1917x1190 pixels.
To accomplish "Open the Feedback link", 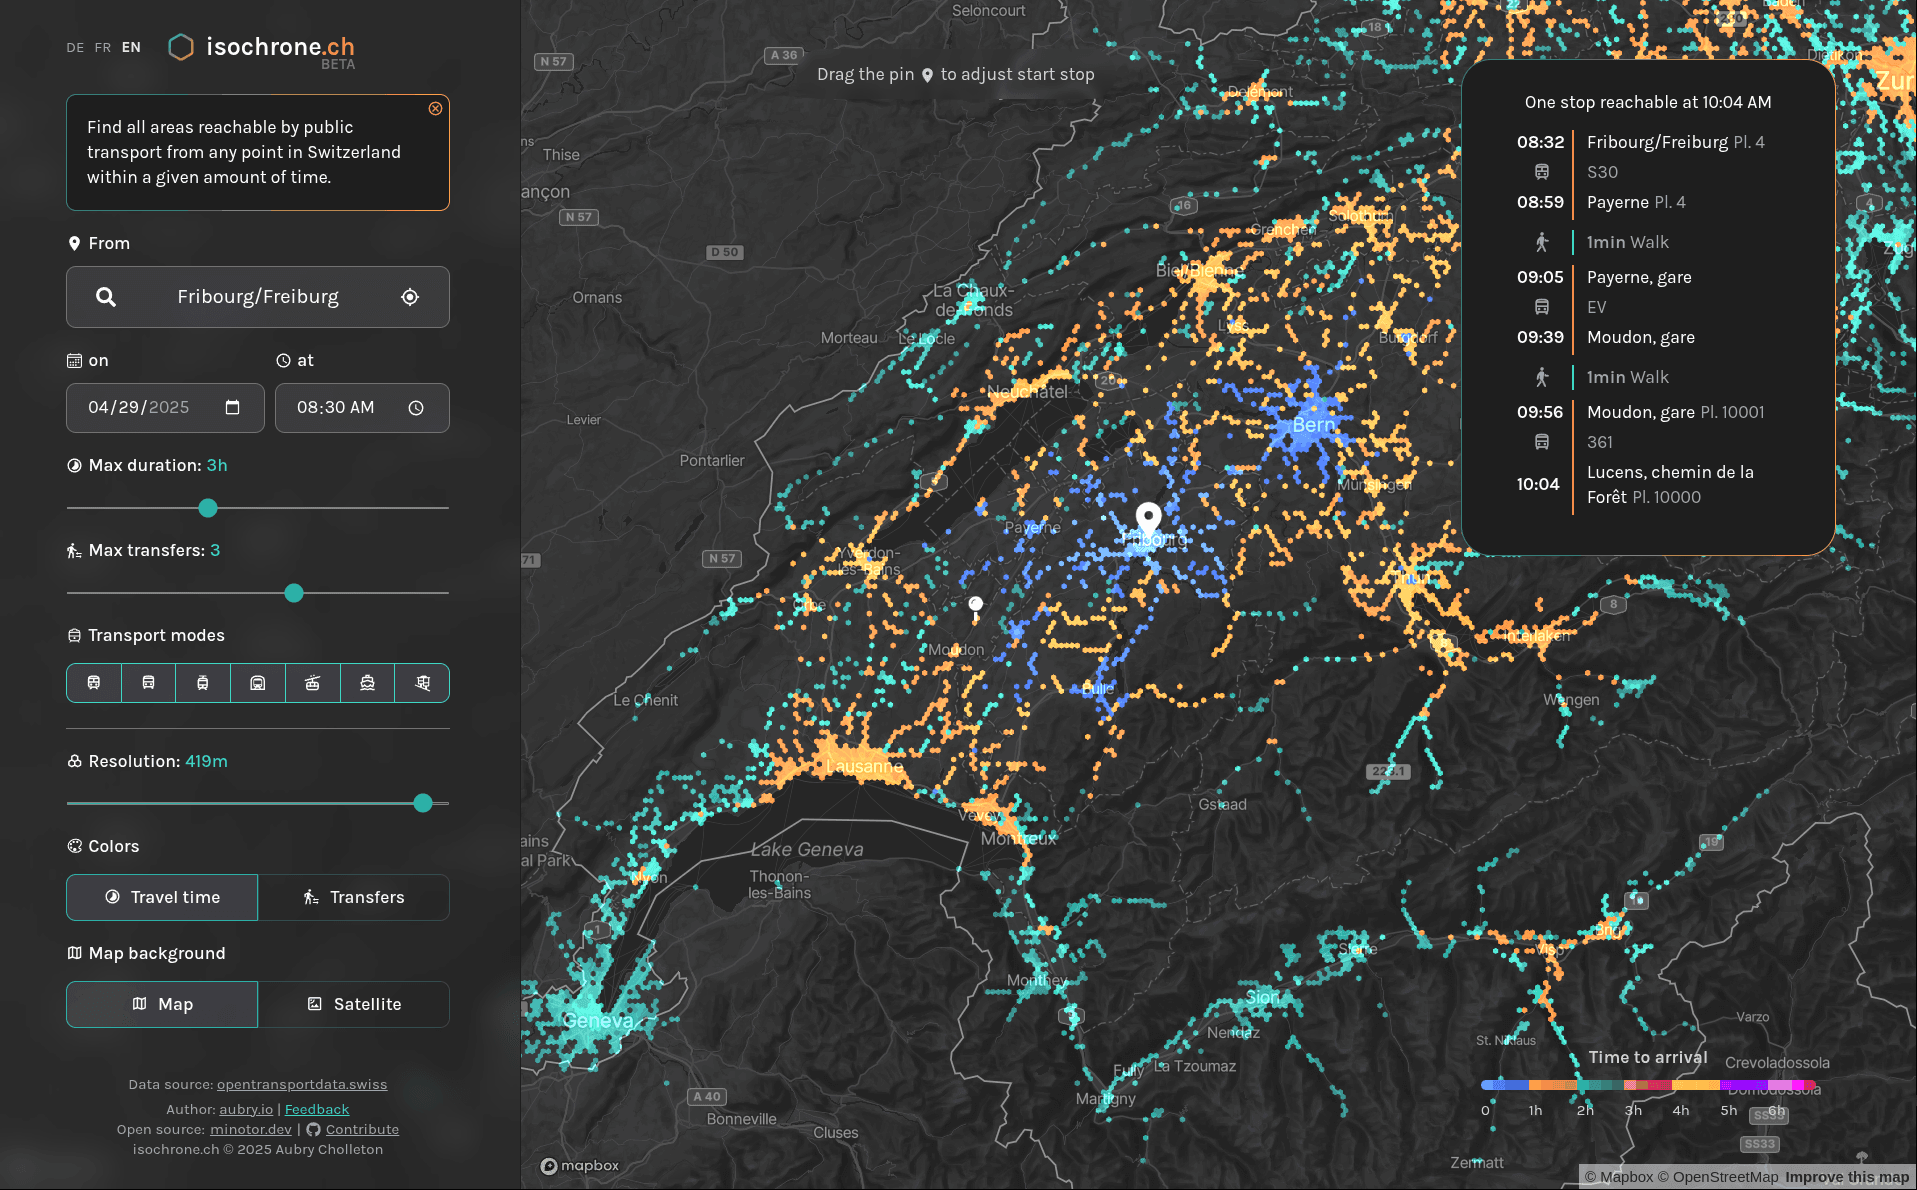I will click(x=317, y=1109).
